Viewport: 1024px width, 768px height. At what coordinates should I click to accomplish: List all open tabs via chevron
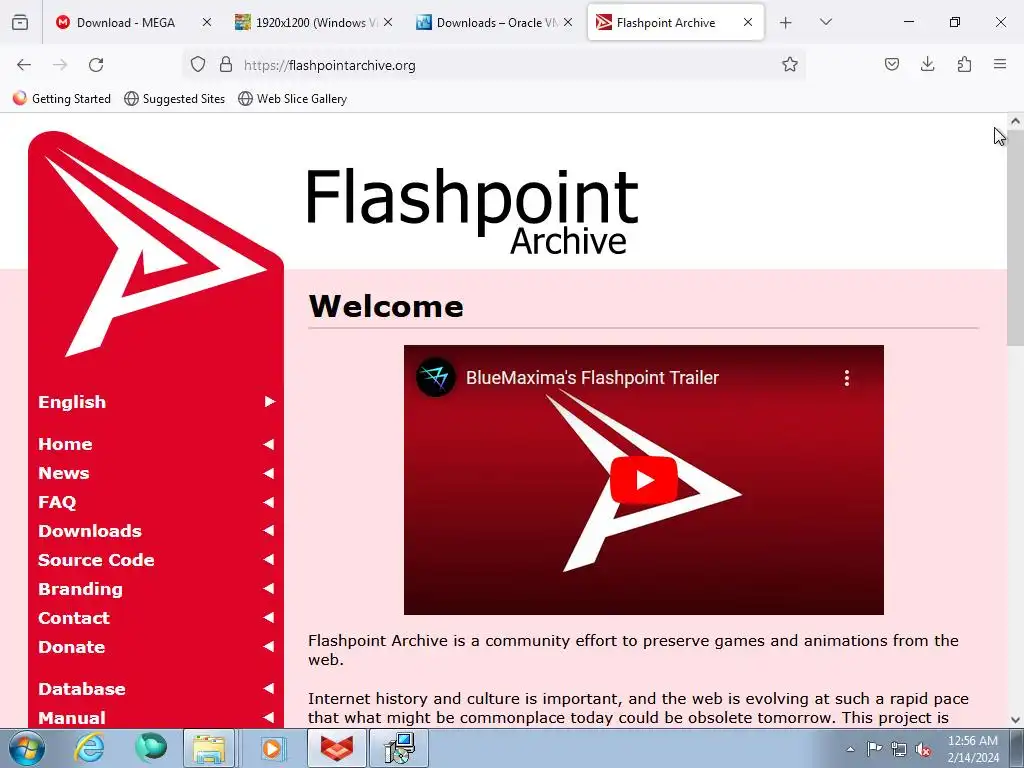tap(826, 22)
